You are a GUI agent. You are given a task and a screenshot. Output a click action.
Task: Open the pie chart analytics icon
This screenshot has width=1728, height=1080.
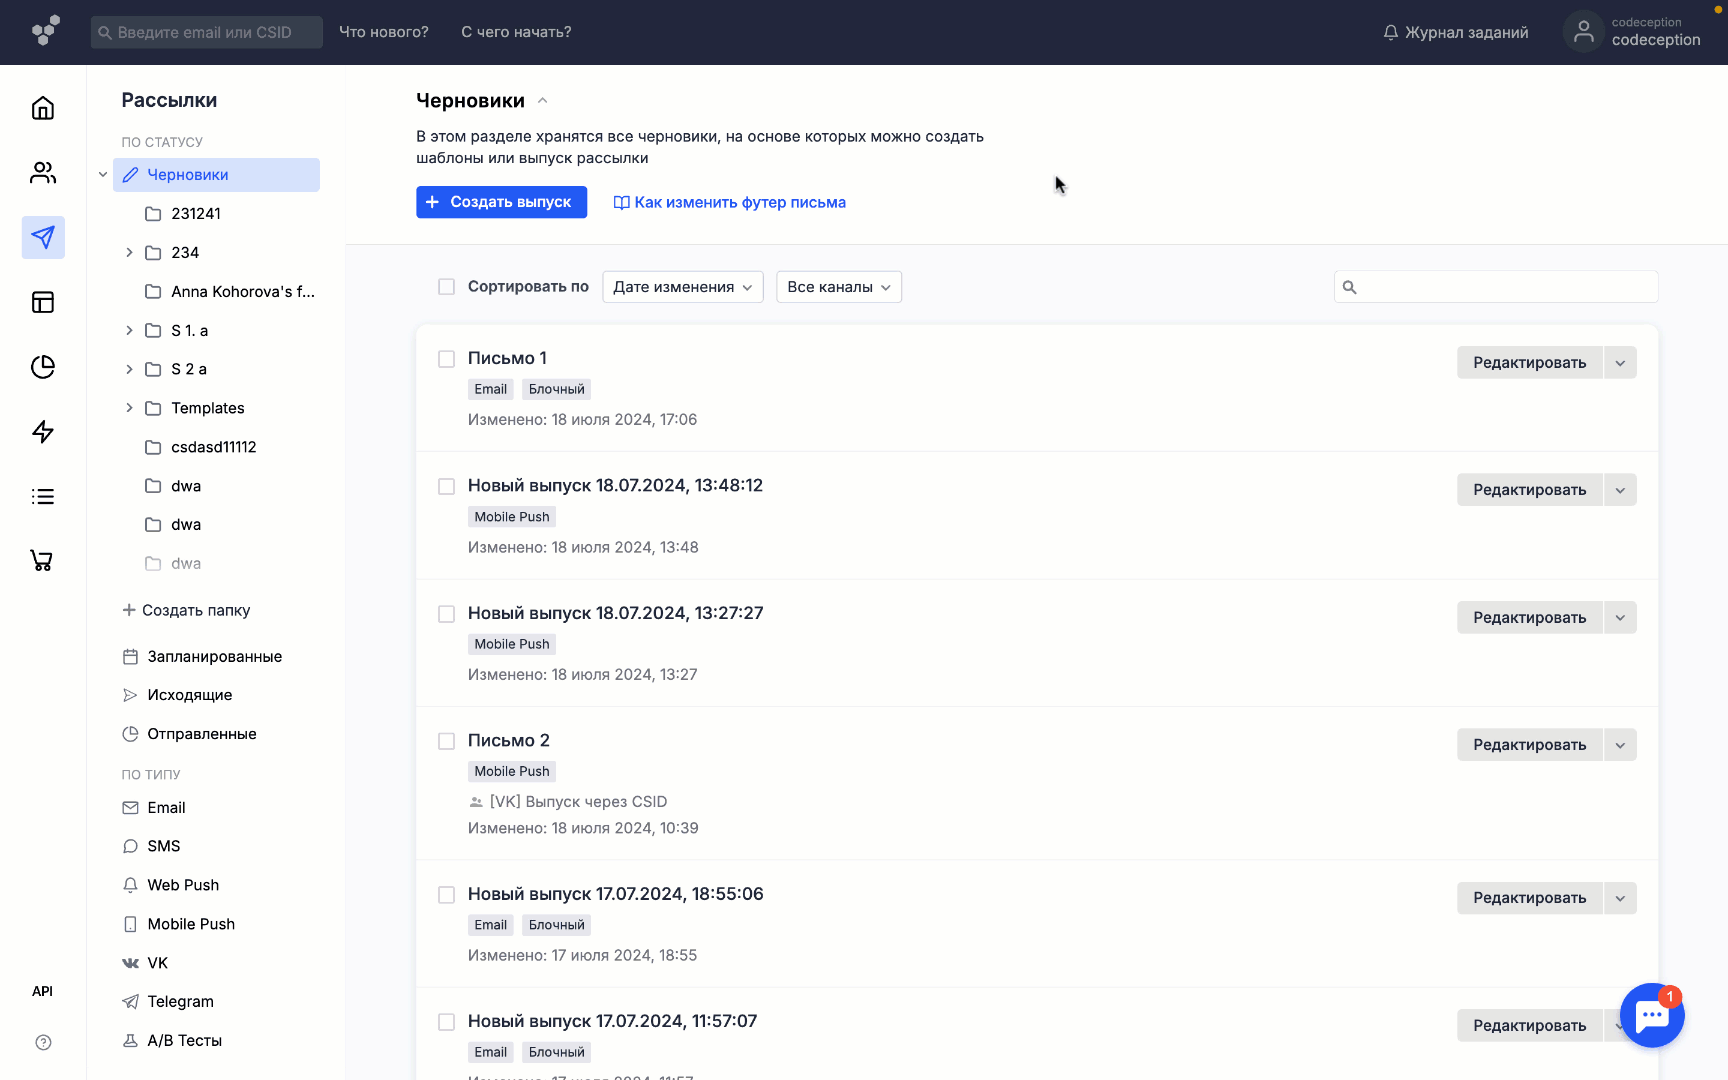43,367
